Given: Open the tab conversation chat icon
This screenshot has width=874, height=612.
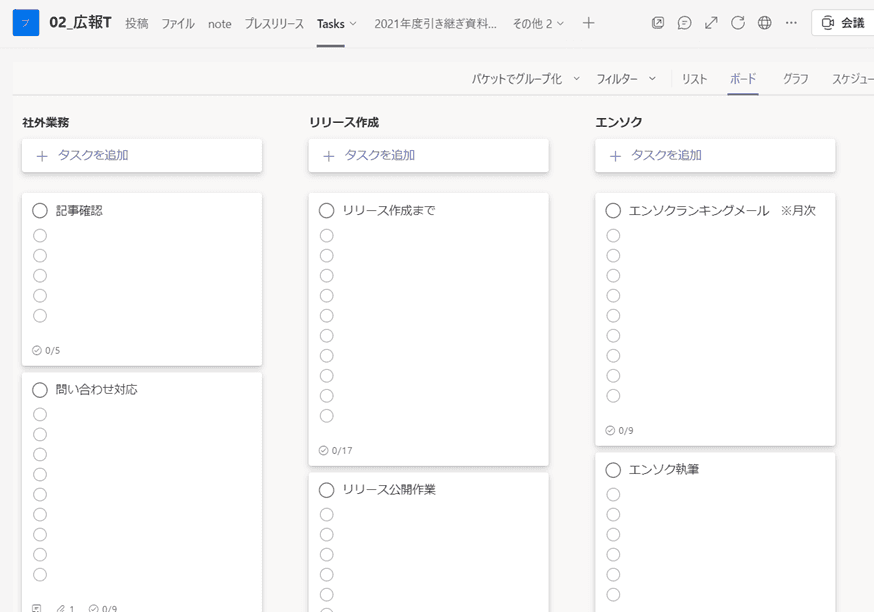Looking at the screenshot, I should point(684,23).
